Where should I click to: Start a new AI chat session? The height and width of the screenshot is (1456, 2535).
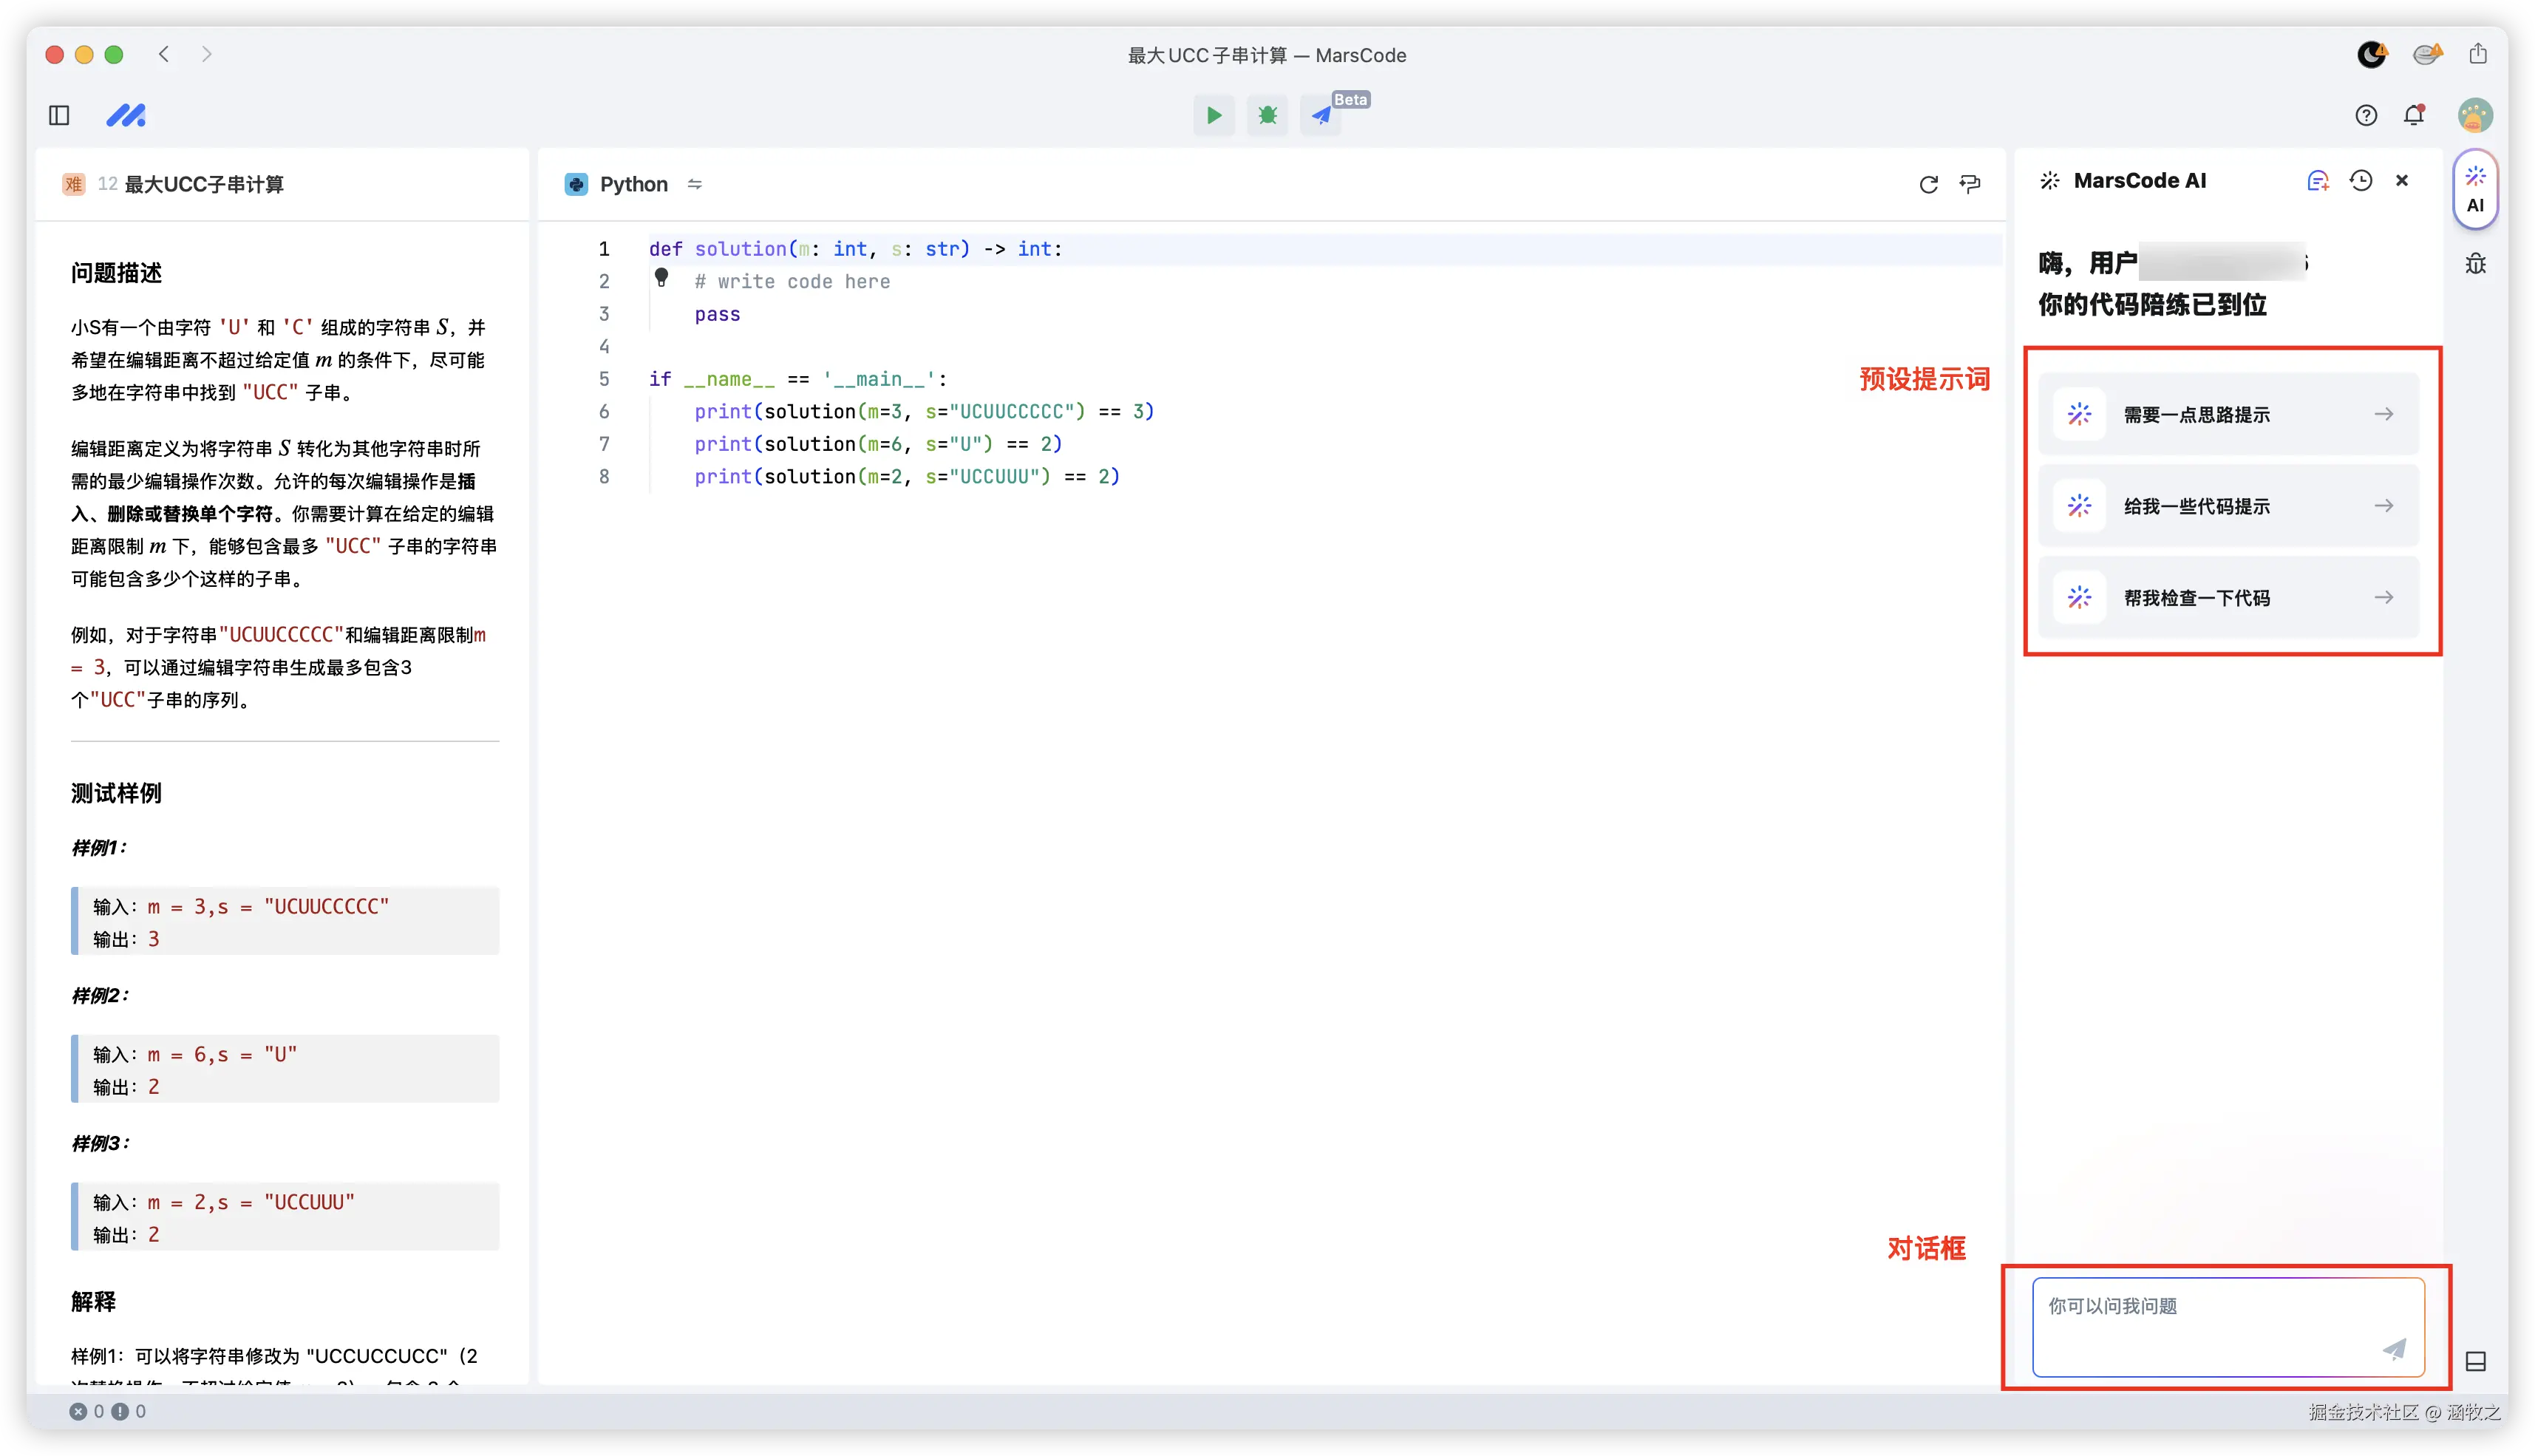(x=2317, y=181)
